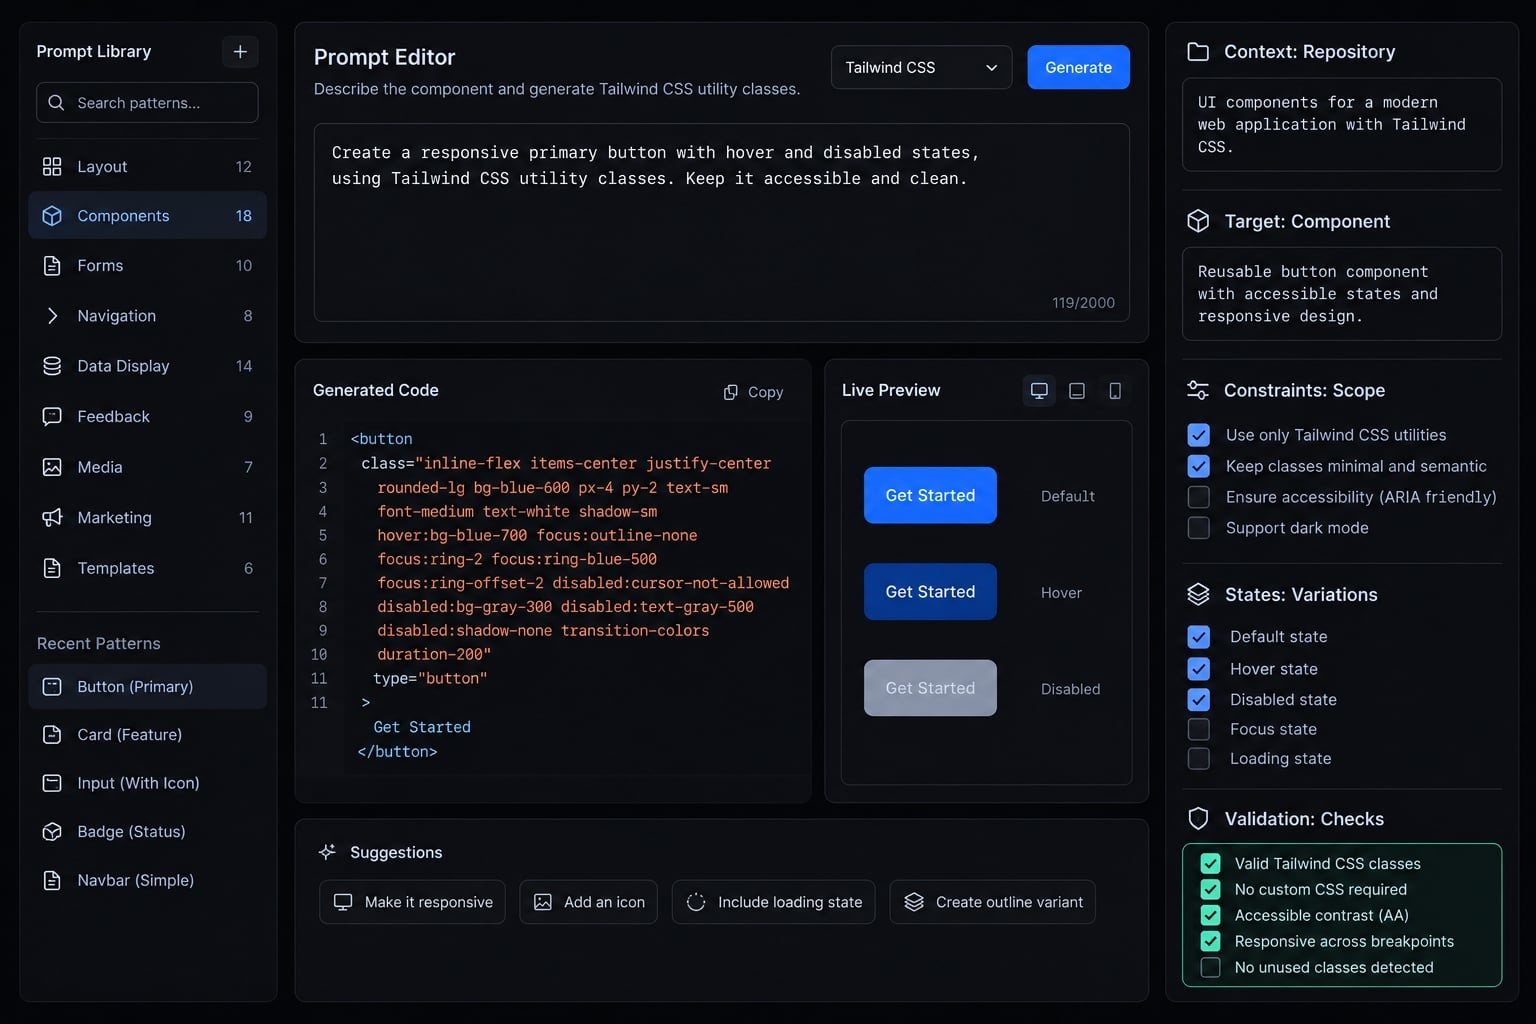The height and width of the screenshot is (1024, 1536).
Task: Click the Context repository description box
Action: 1342,125
